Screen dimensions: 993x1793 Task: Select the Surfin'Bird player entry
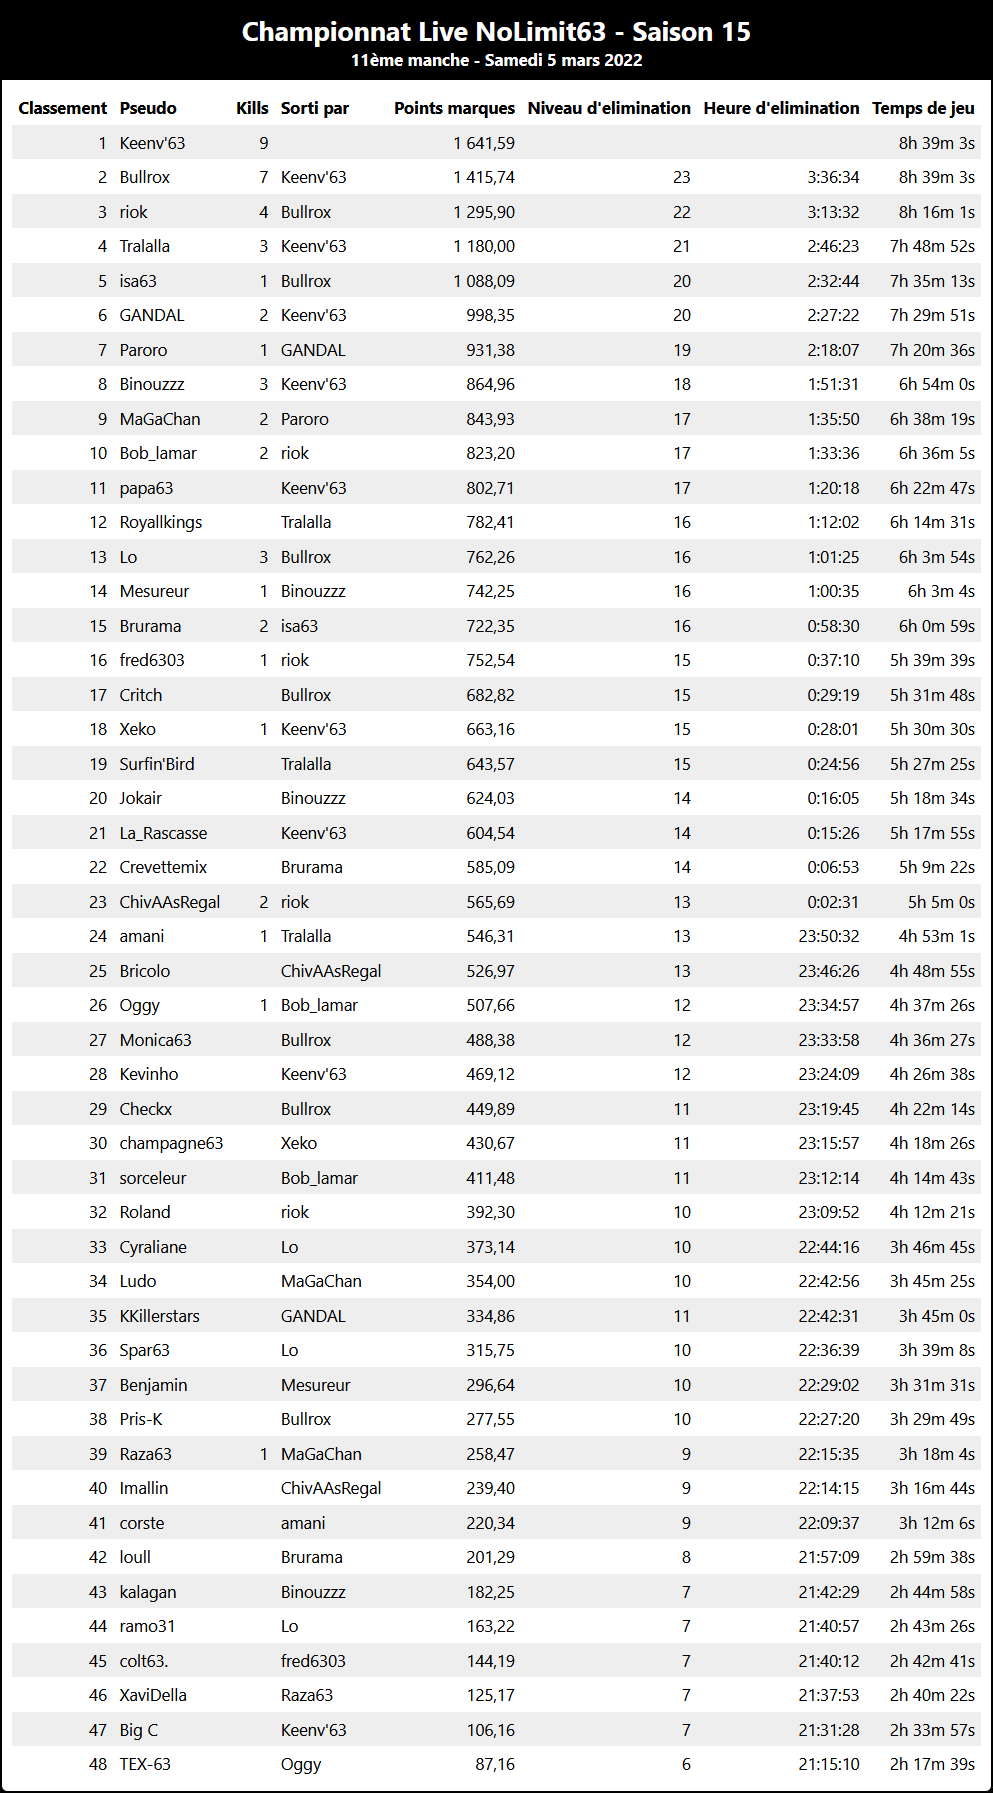pyautogui.click(x=157, y=764)
